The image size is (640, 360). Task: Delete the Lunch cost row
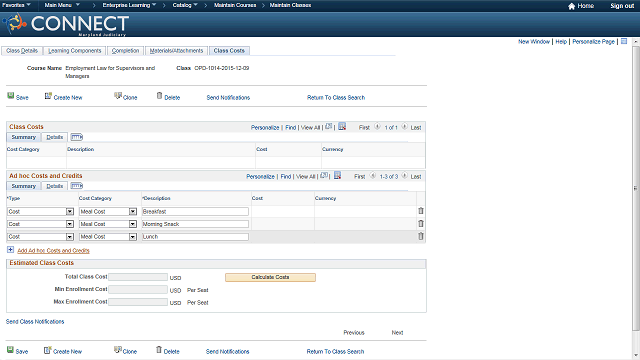tap(421, 236)
